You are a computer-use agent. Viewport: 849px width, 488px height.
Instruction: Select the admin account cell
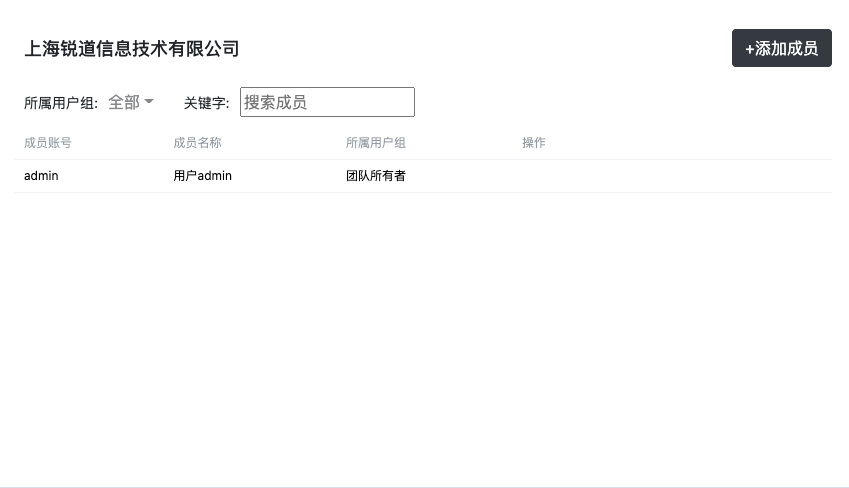[41, 176]
